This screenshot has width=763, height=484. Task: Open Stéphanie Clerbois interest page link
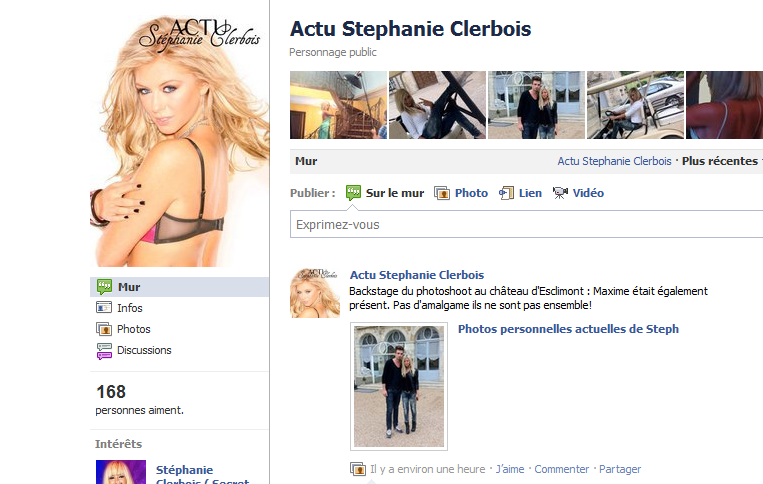pos(202,476)
